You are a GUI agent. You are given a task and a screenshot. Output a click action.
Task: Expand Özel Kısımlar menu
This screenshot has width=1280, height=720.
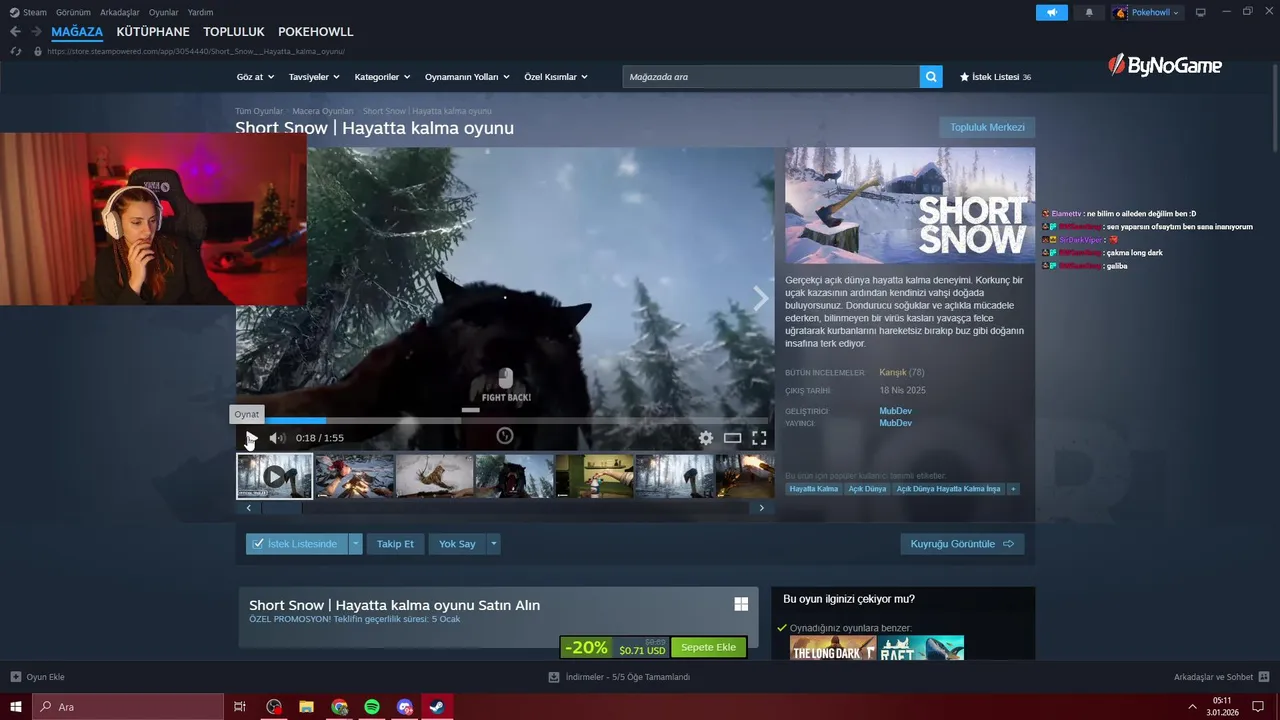point(556,77)
